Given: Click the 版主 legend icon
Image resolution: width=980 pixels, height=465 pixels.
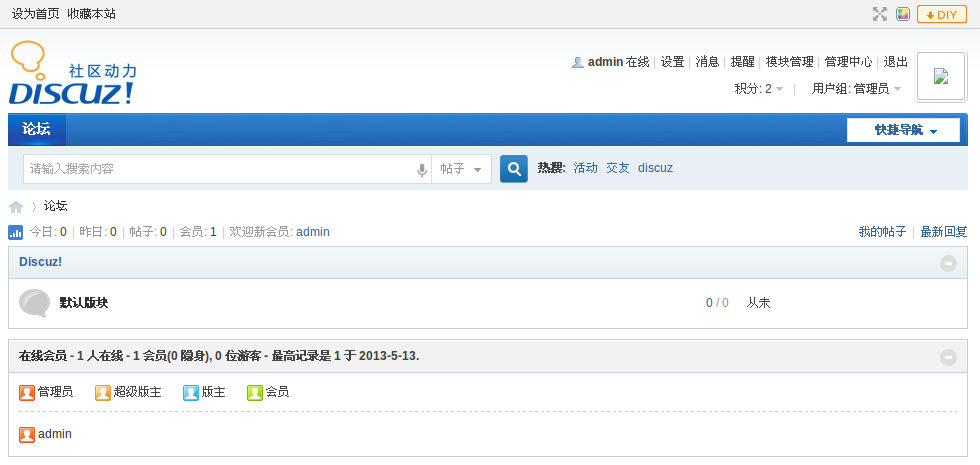Looking at the screenshot, I should click(x=191, y=392).
